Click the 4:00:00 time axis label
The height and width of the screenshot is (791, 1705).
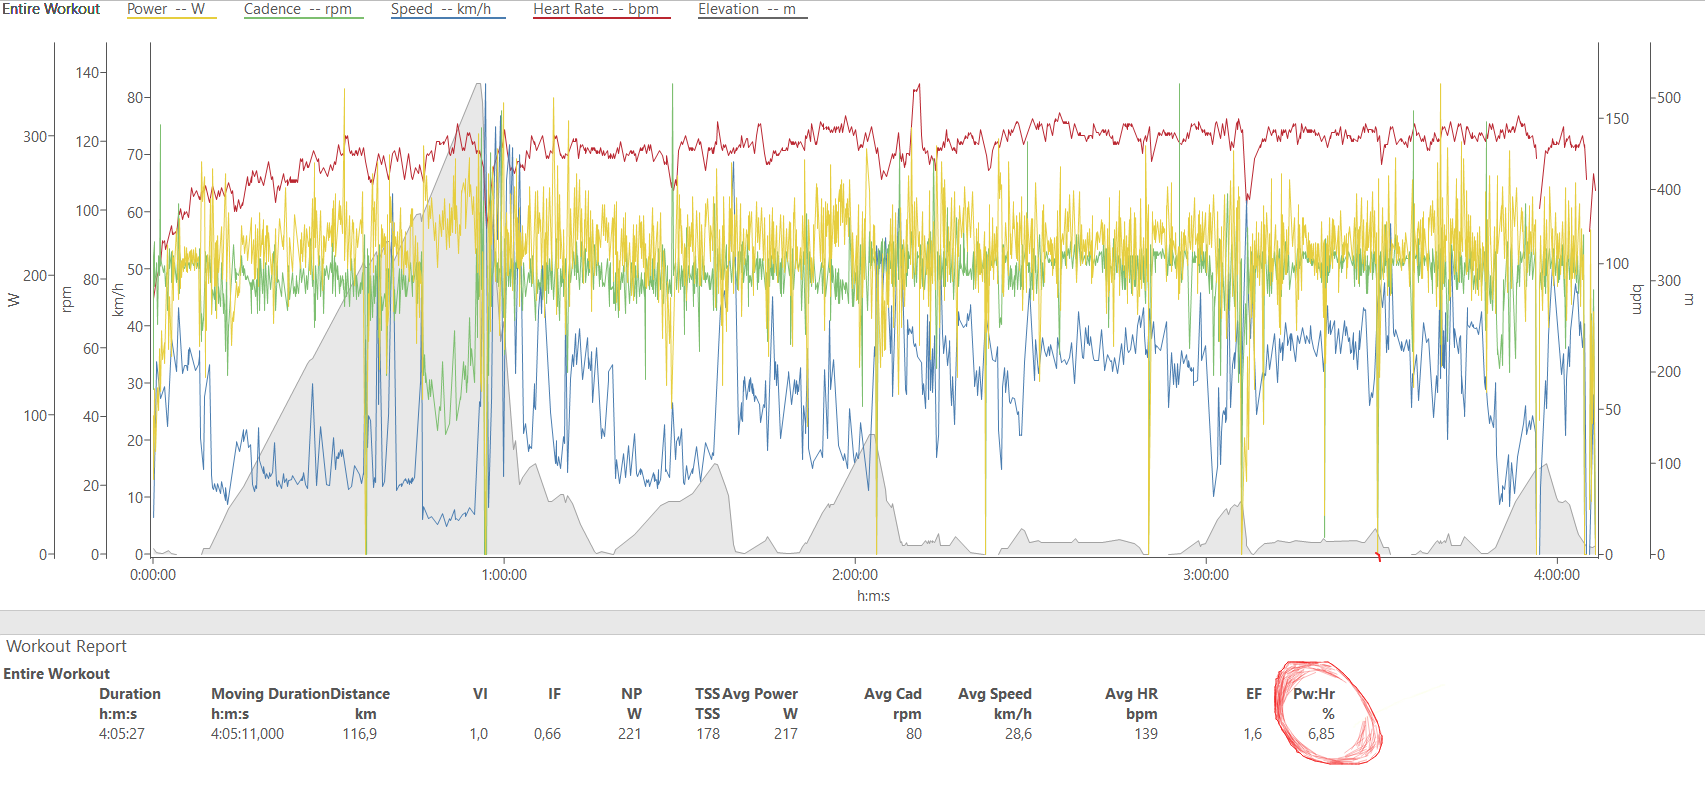pyautogui.click(x=1557, y=575)
